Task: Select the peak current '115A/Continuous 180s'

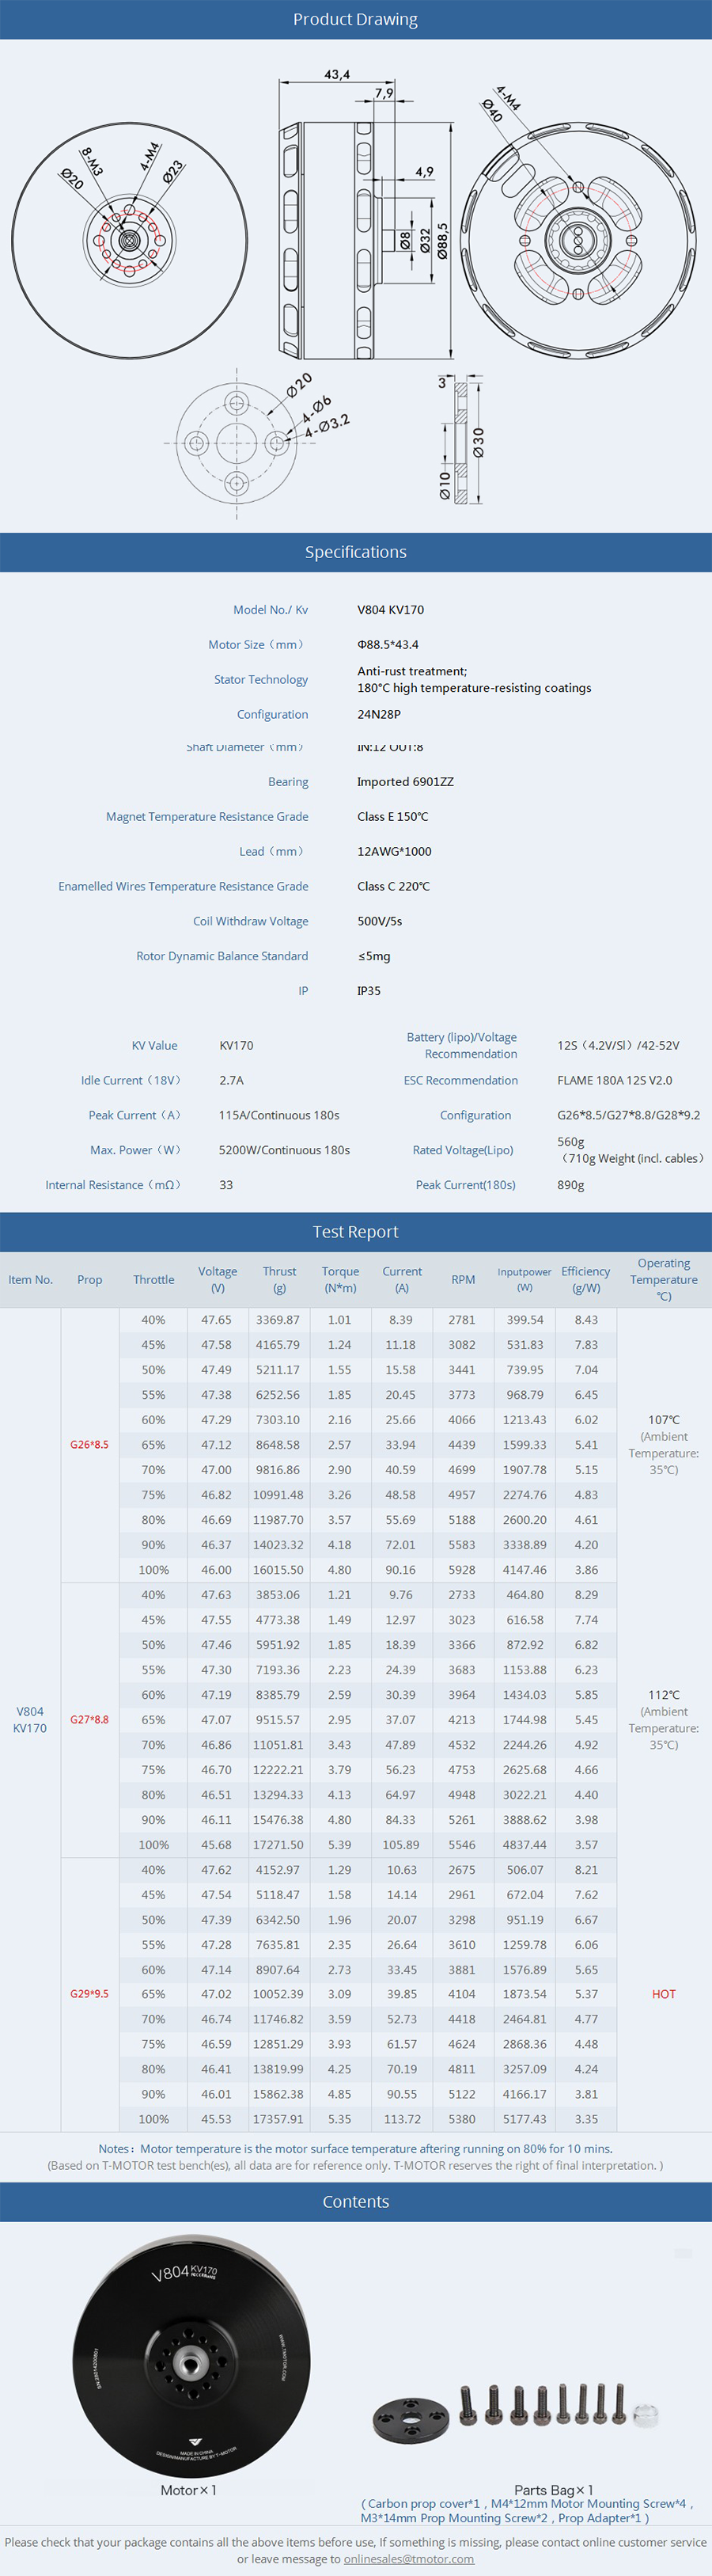Action: 279,1116
